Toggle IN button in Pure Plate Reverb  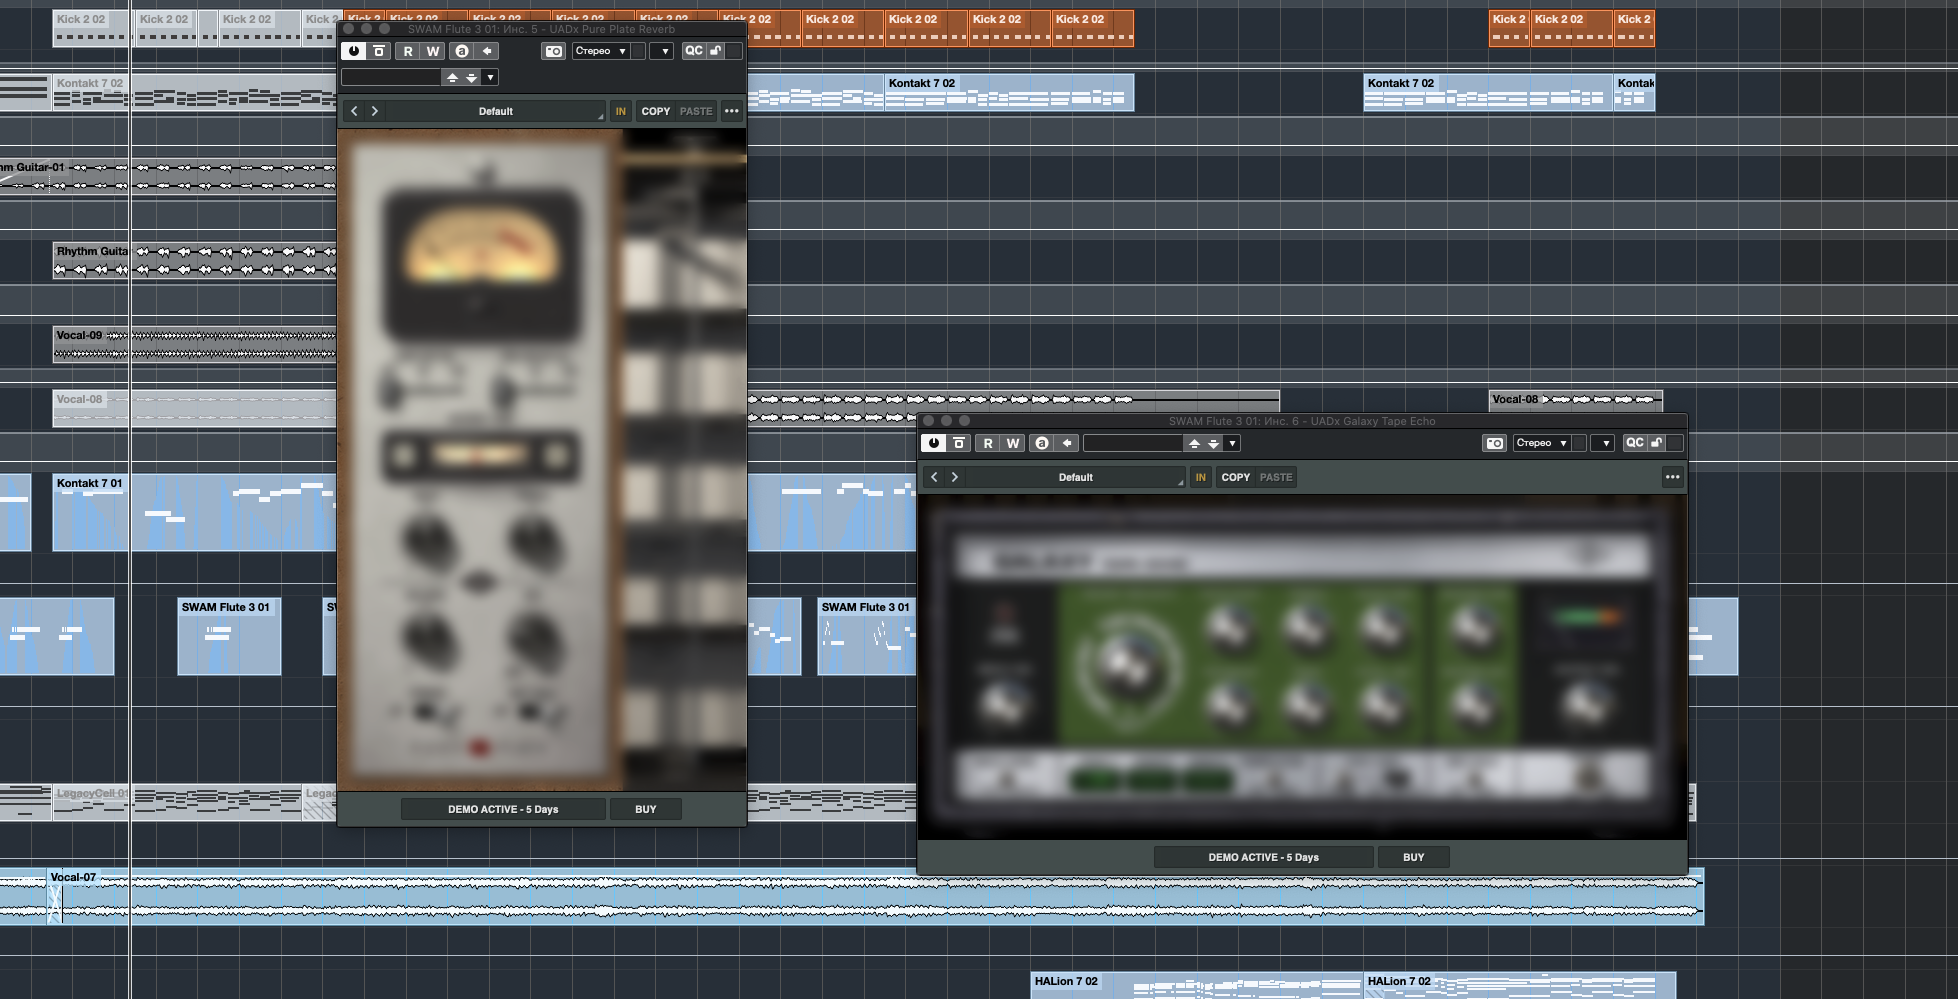[621, 111]
